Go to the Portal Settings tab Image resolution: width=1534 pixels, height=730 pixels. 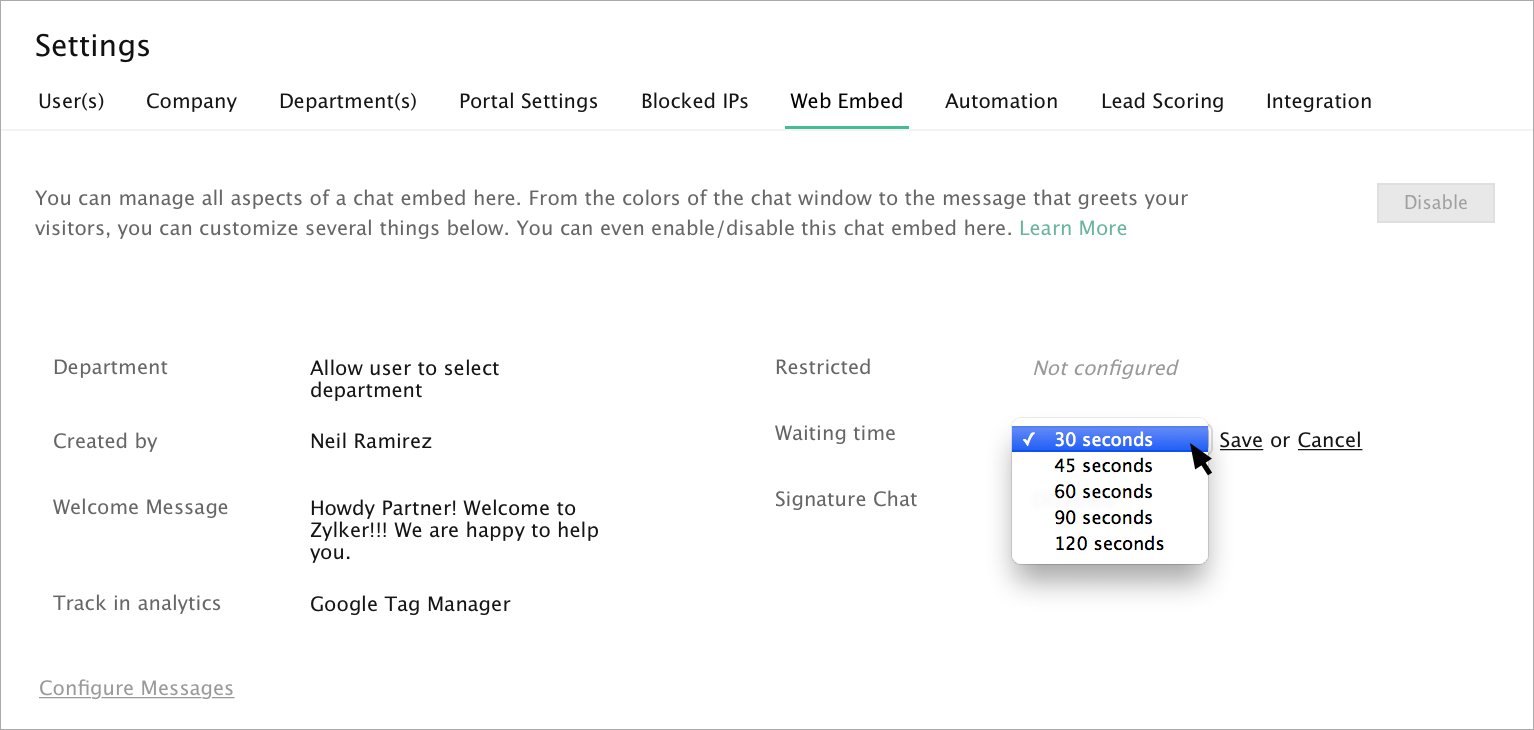pyautogui.click(x=528, y=101)
